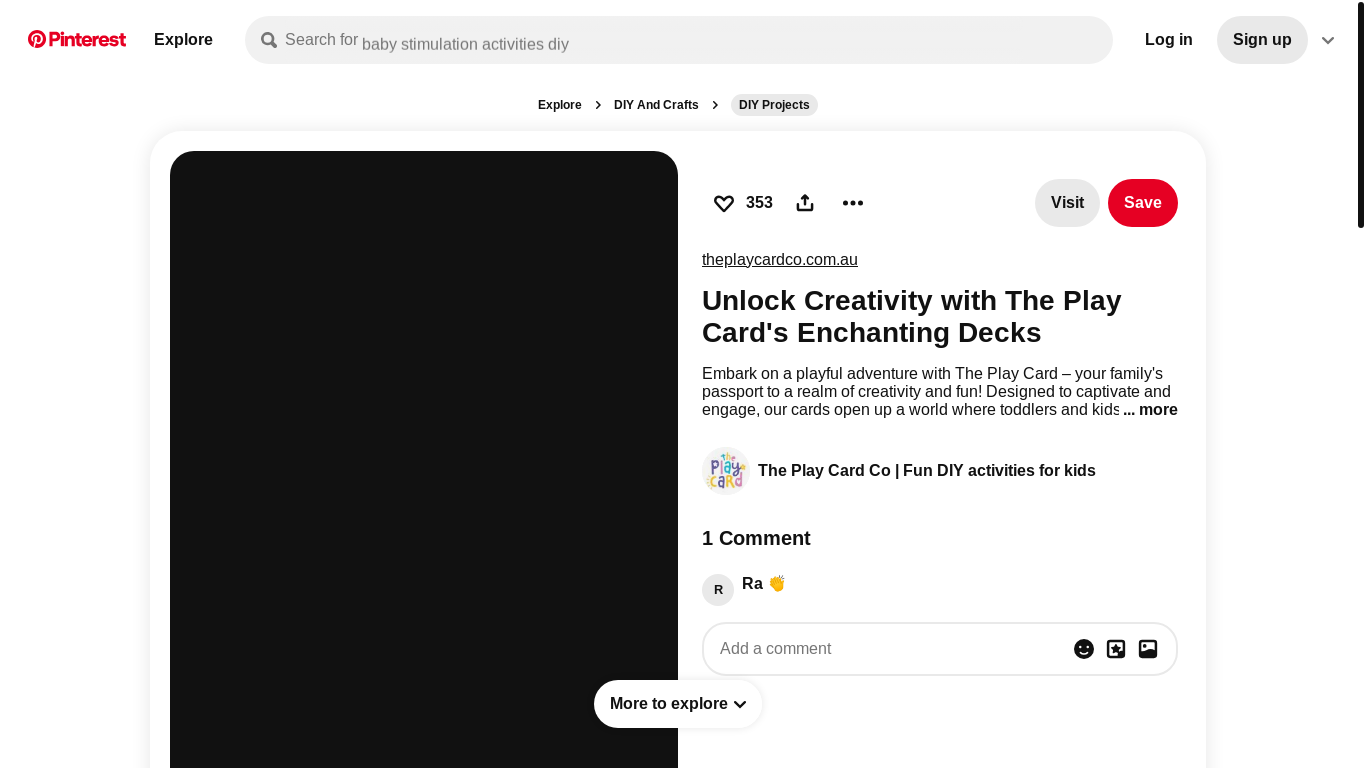The height and width of the screenshot is (768, 1366).
Task: Click the search magnifier icon
Action: pos(269,40)
